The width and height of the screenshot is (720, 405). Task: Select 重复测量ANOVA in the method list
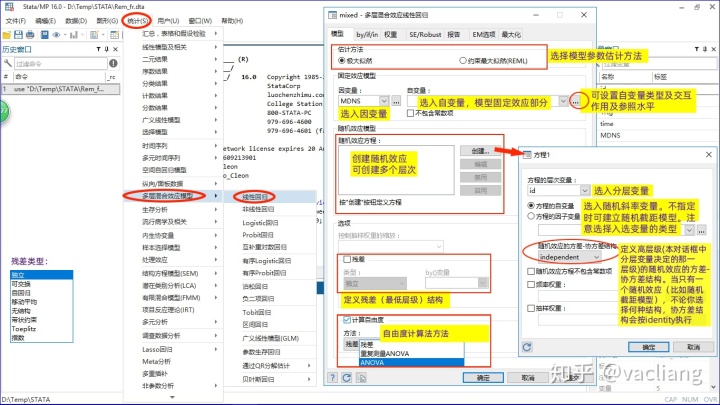411,354
